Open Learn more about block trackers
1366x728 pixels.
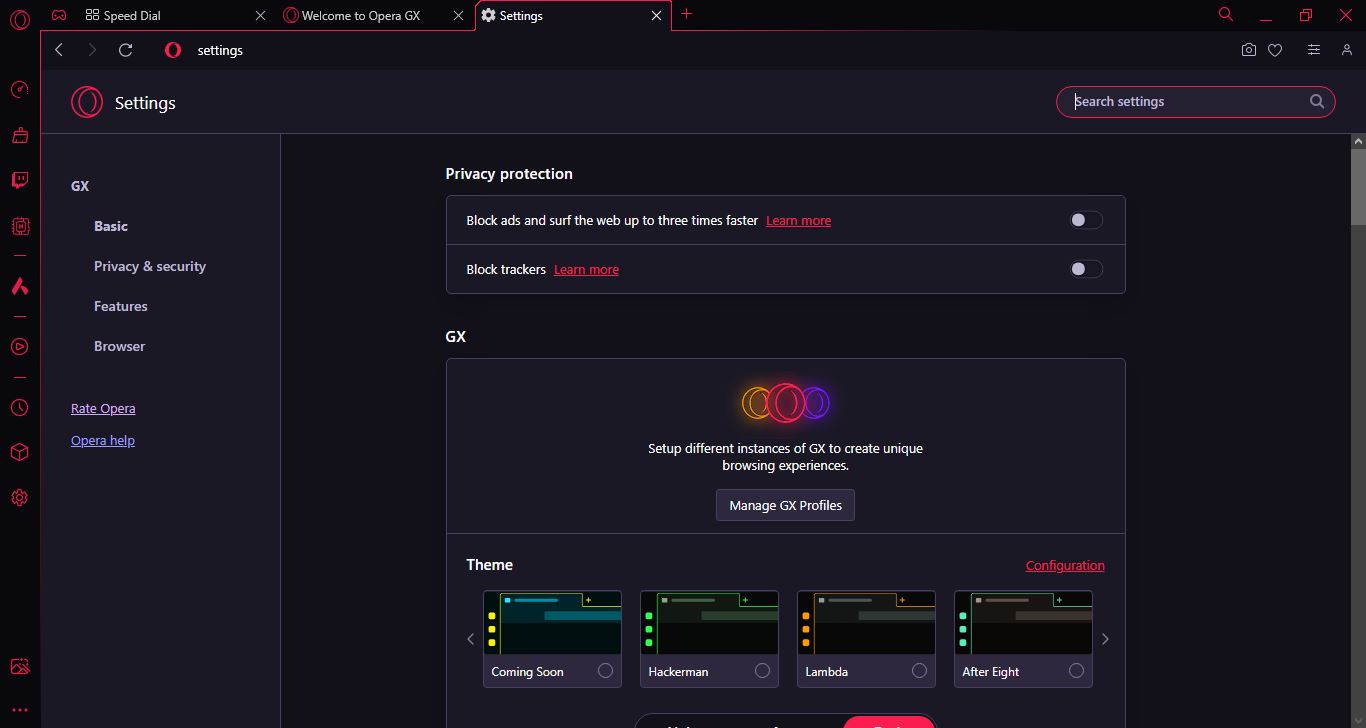[586, 269]
